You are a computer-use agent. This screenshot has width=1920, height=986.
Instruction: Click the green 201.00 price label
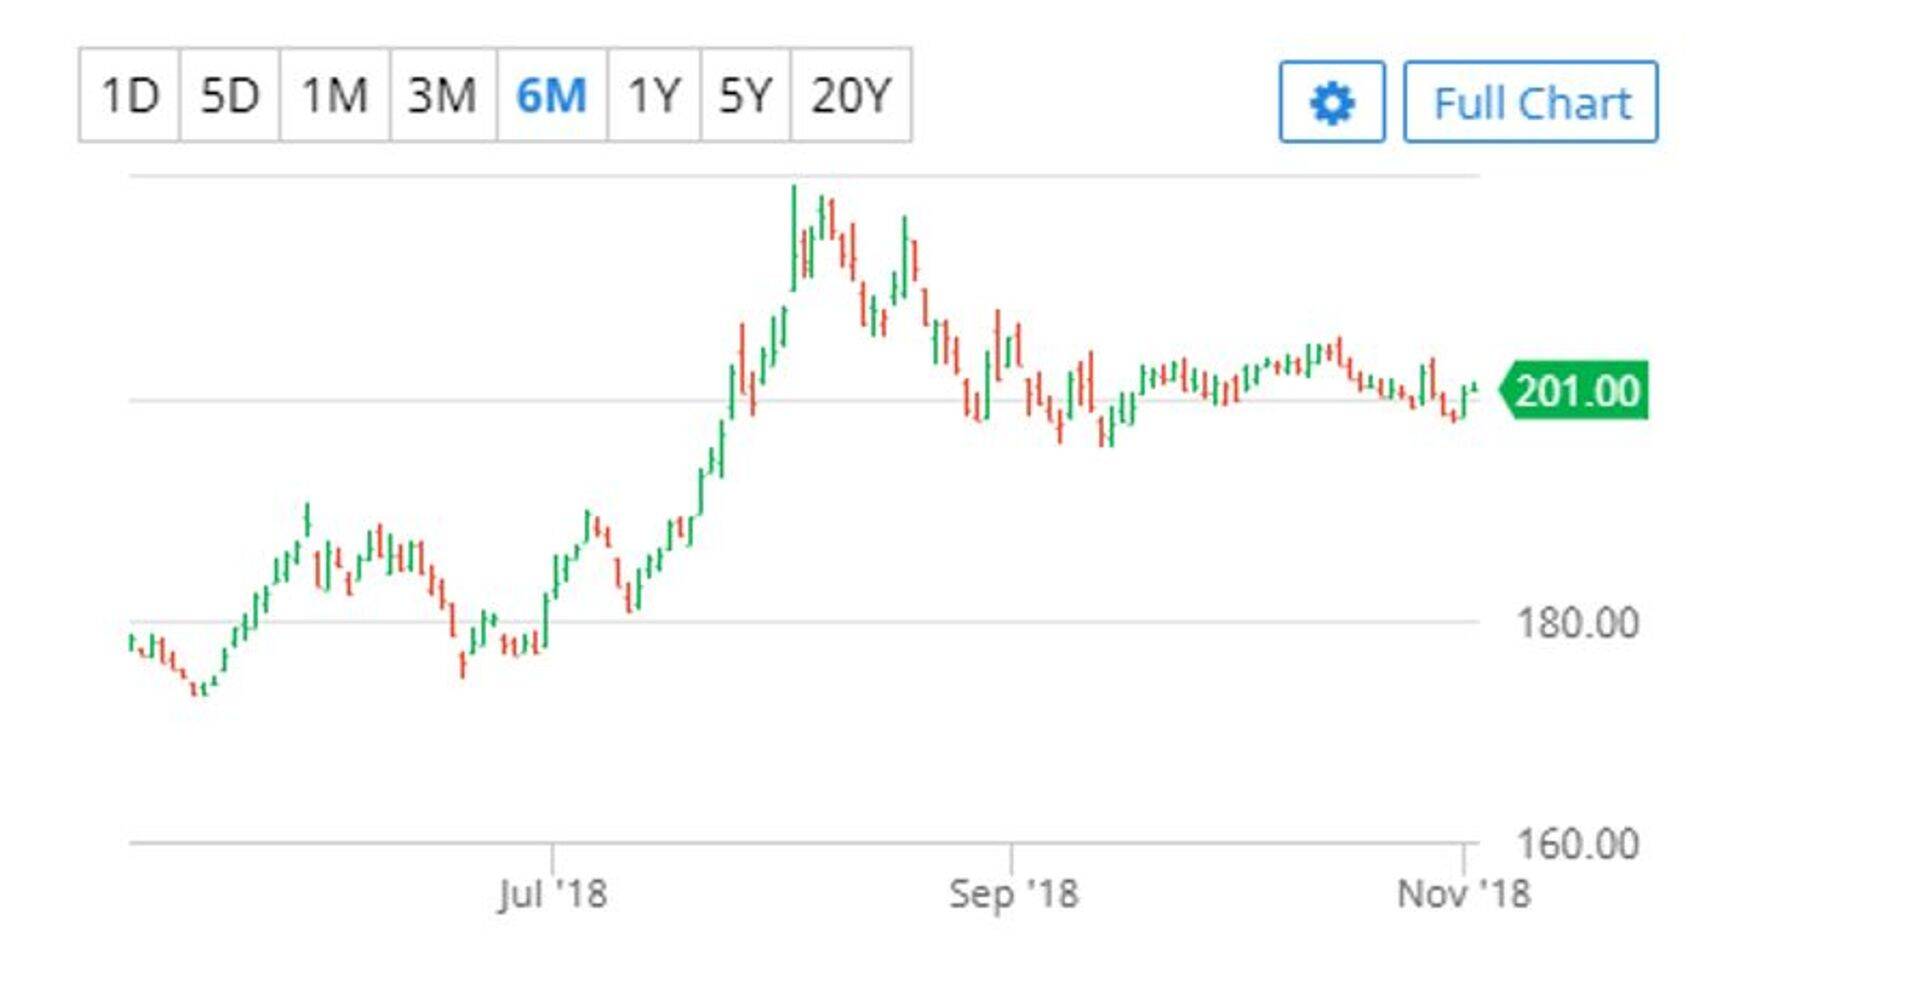click(1576, 390)
